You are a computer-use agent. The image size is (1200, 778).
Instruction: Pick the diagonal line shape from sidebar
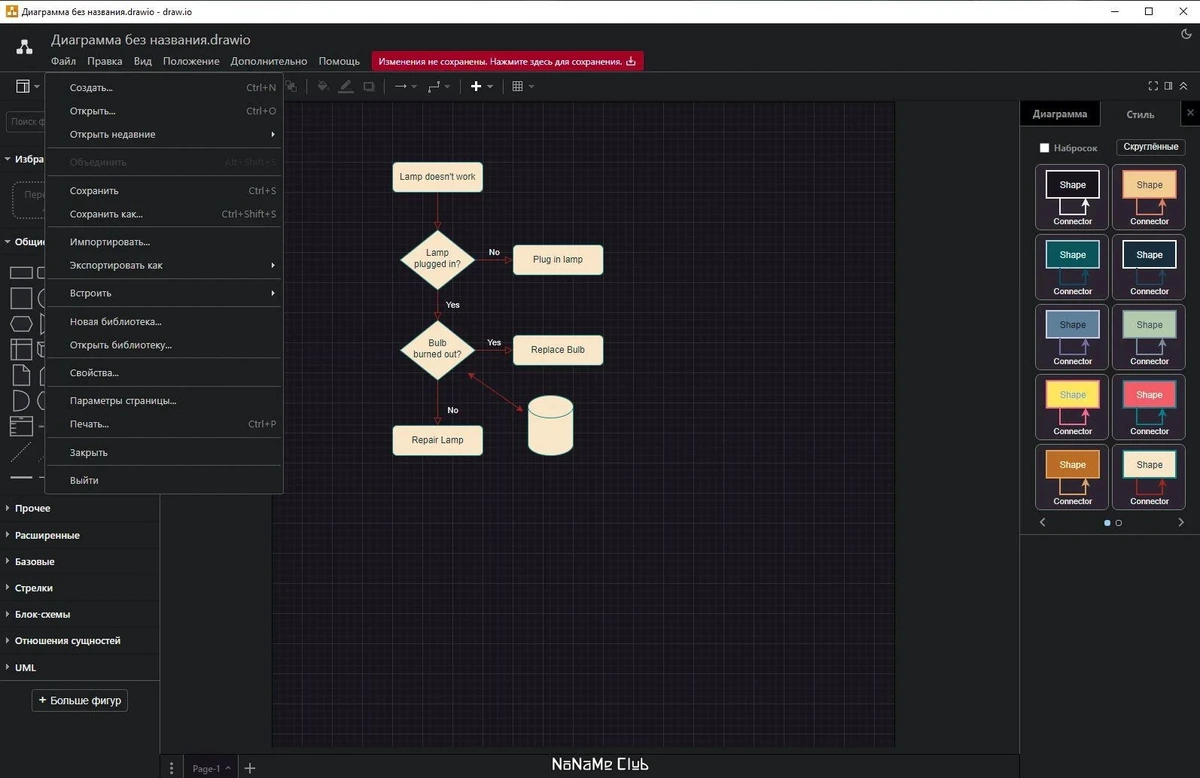pos(21,452)
